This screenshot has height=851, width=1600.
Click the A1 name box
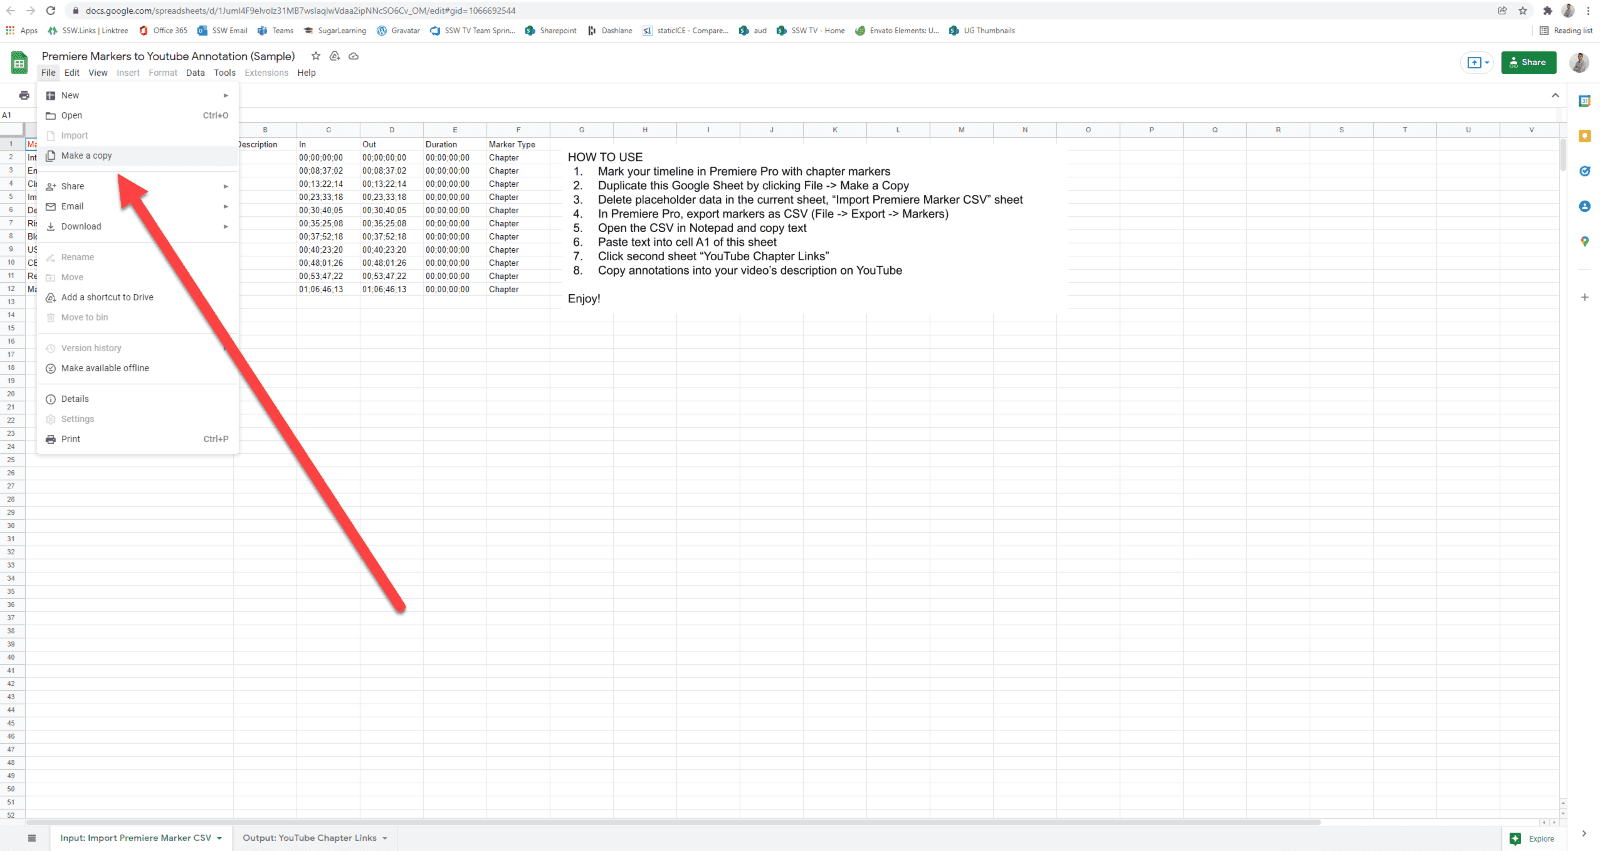(8, 115)
